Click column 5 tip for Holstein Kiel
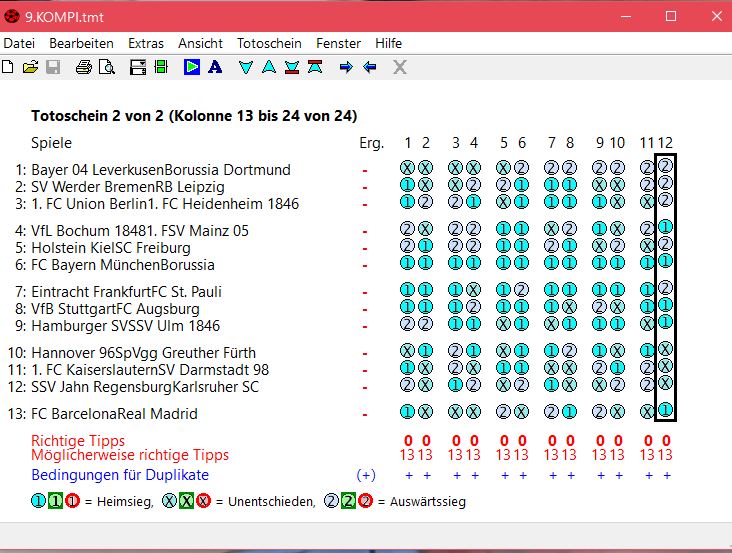The image size is (732, 553). [x=503, y=245]
